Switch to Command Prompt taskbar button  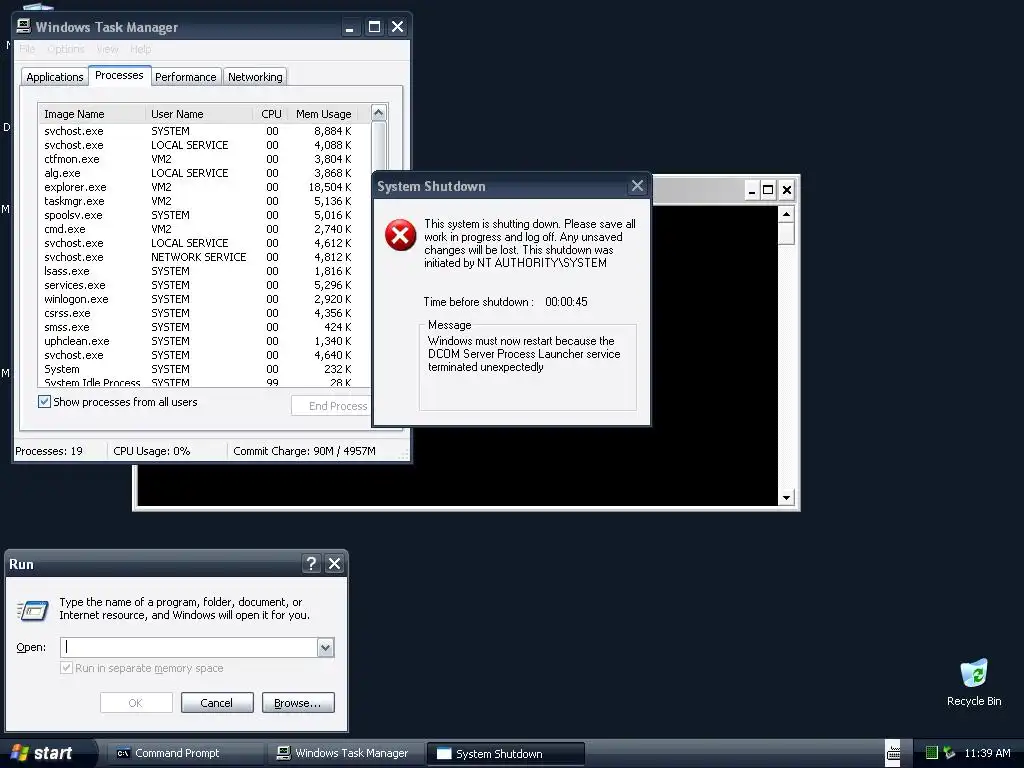pos(185,753)
